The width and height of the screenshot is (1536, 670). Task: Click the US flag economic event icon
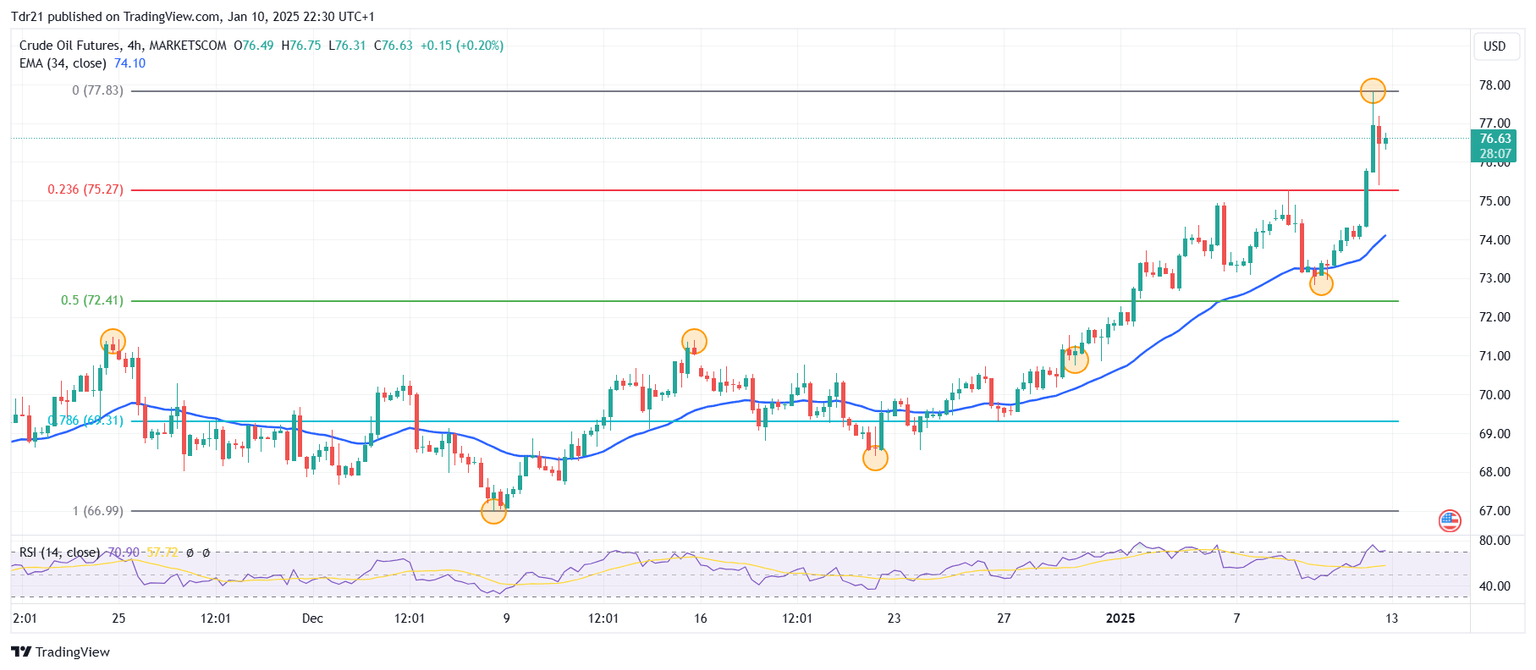[x=1449, y=520]
